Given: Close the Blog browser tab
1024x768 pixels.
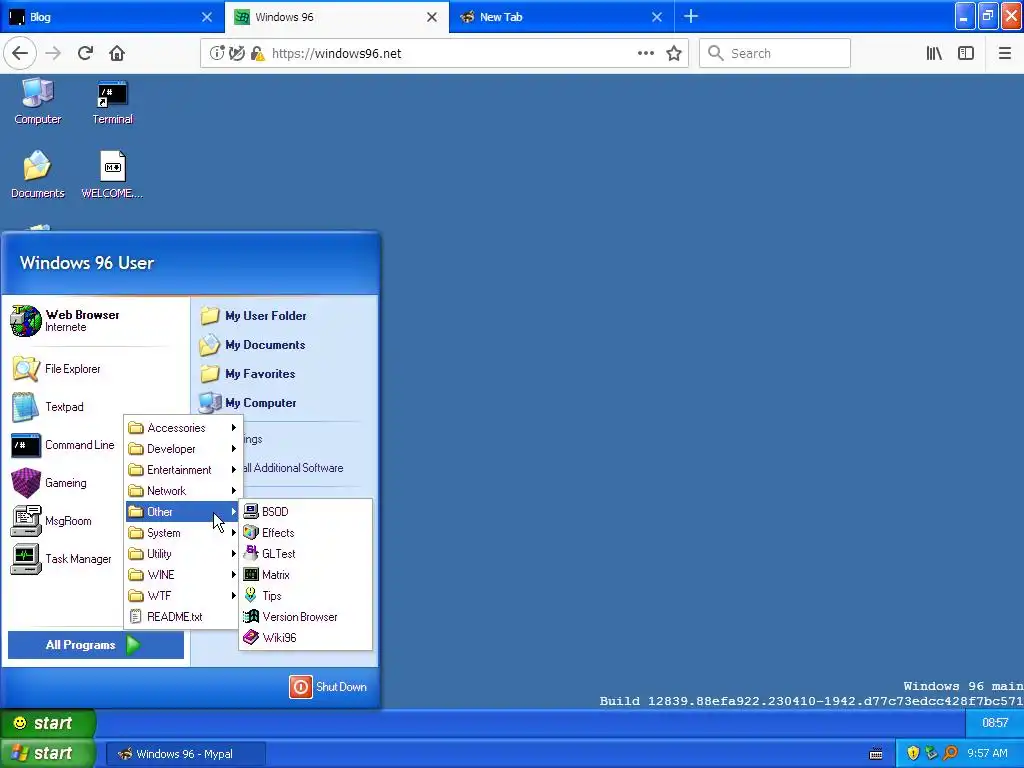Looking at the screenshot, I should tap(207, 17).
